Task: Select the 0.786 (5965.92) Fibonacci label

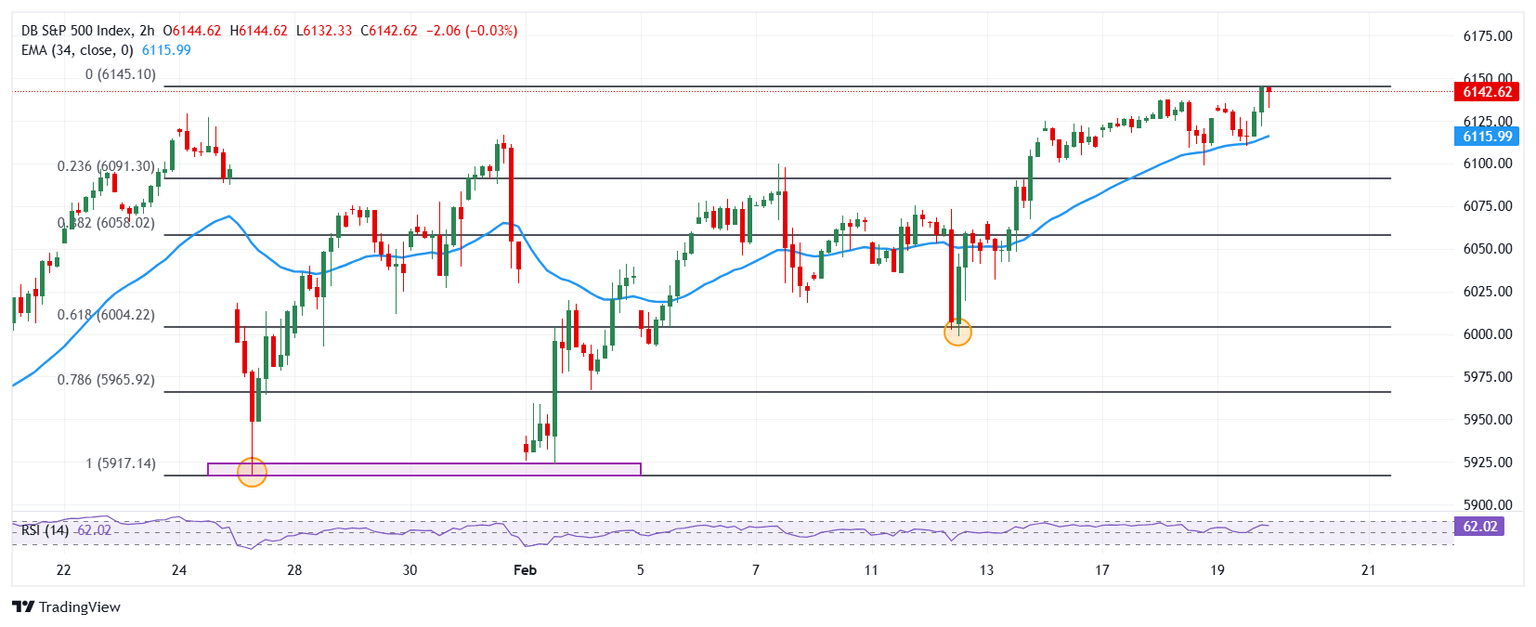Action: pyautogui.click(x=105, y=380)
